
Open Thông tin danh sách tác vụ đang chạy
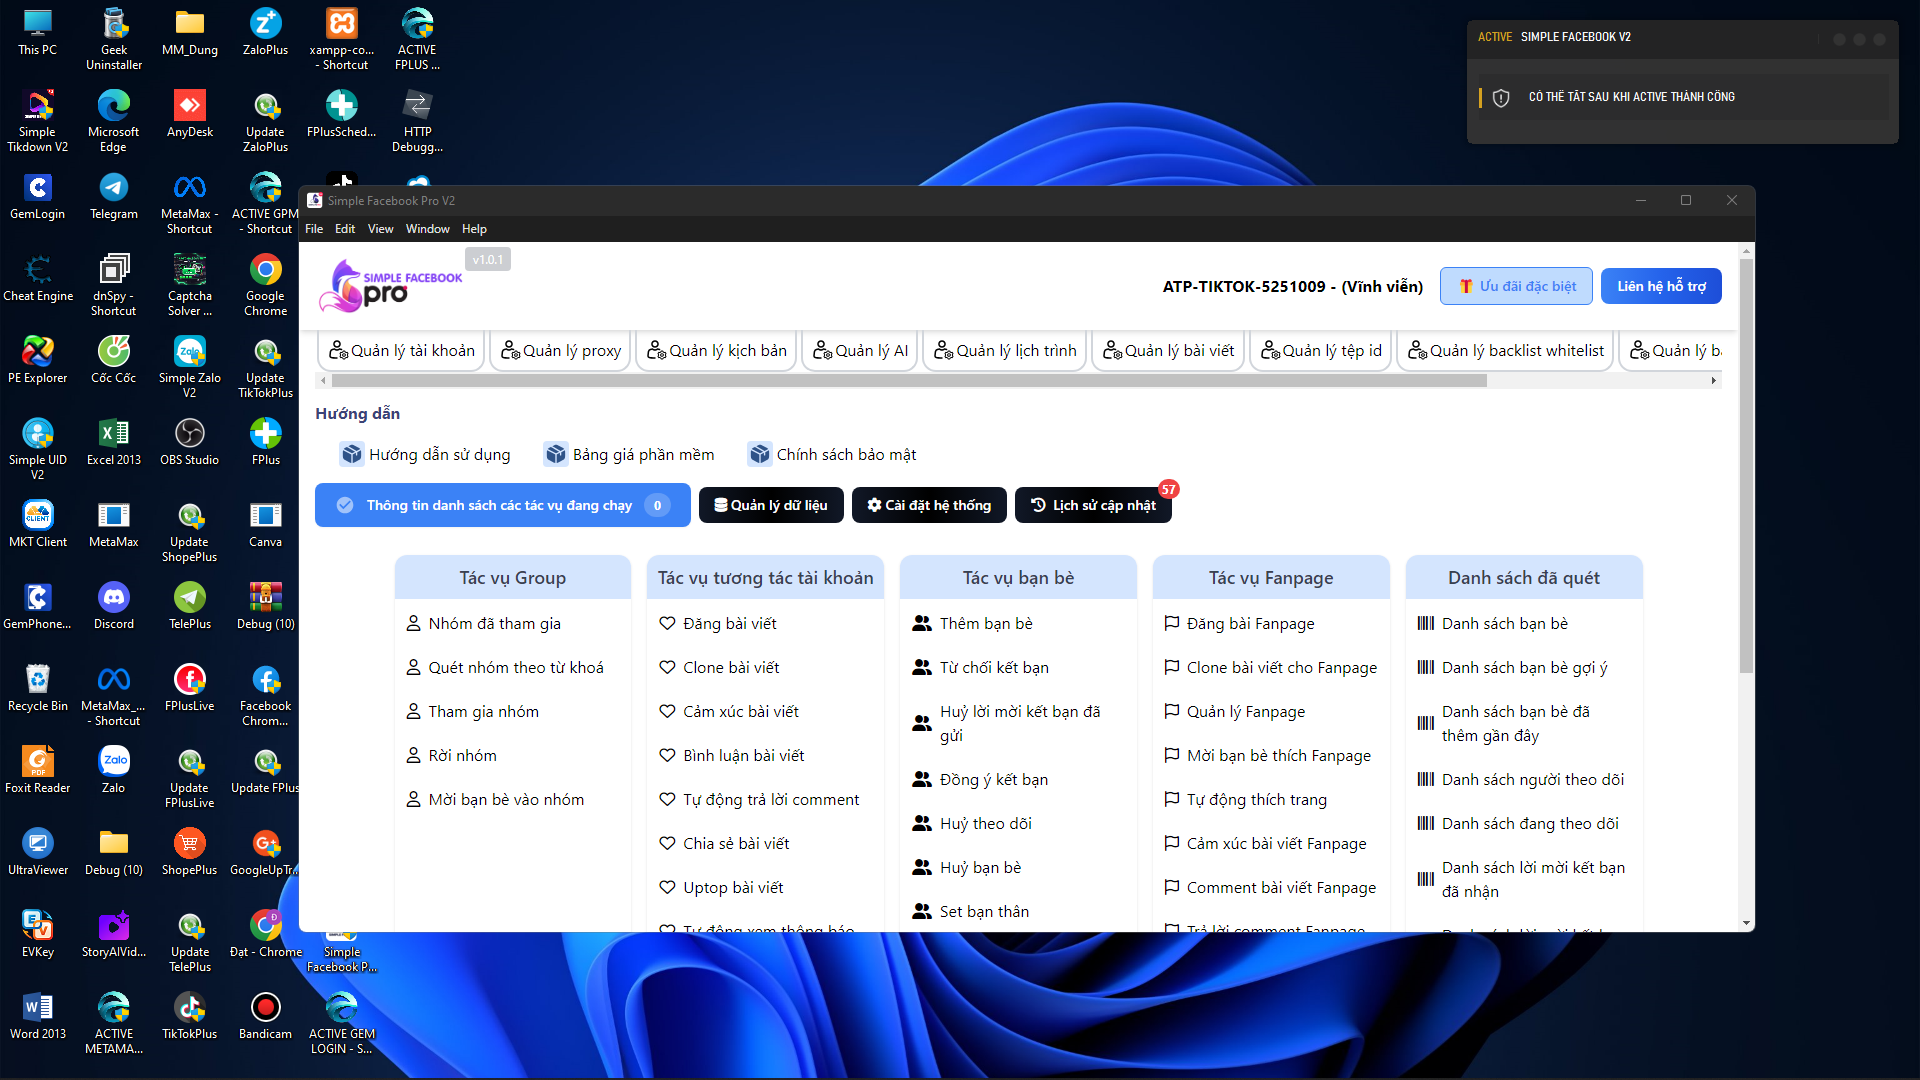click(503, 505)
